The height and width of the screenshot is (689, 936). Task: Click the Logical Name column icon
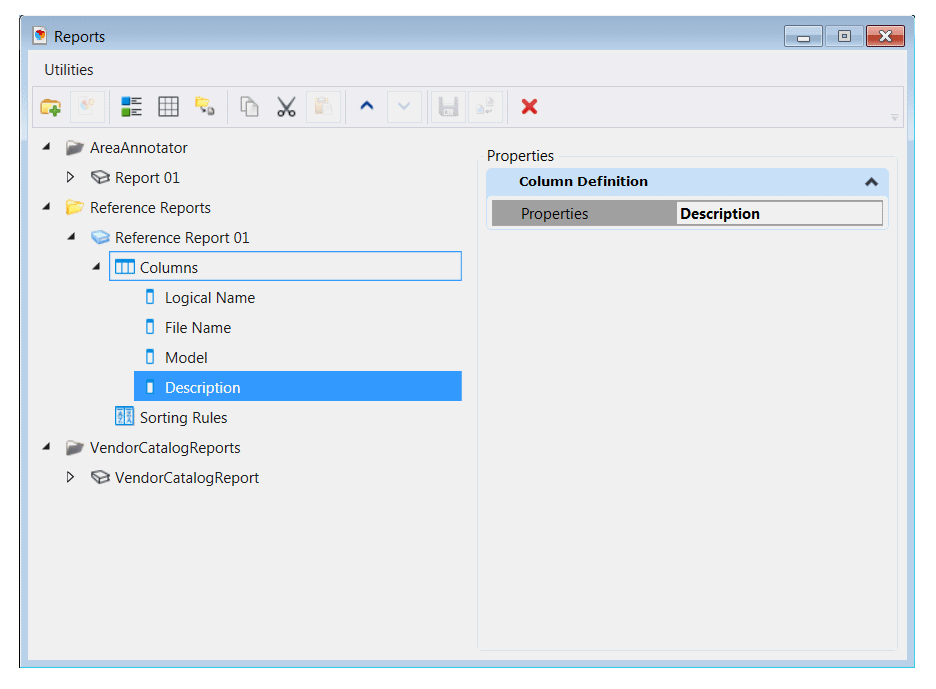[x=150, y=297]
